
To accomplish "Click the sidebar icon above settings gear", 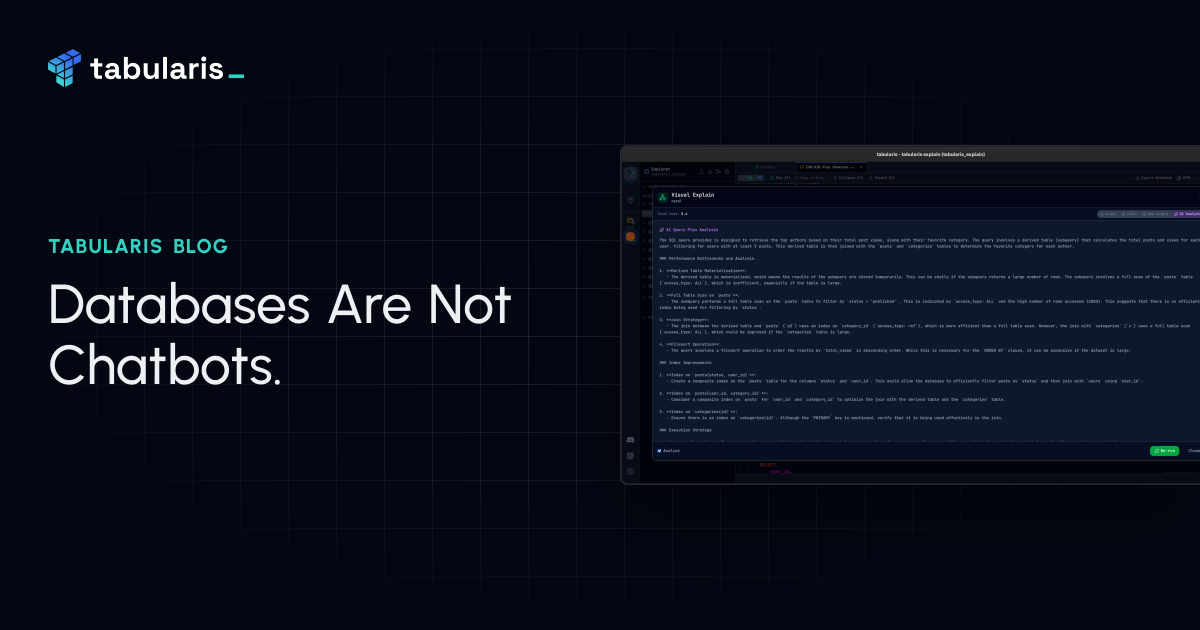I will tap(630, 455).
